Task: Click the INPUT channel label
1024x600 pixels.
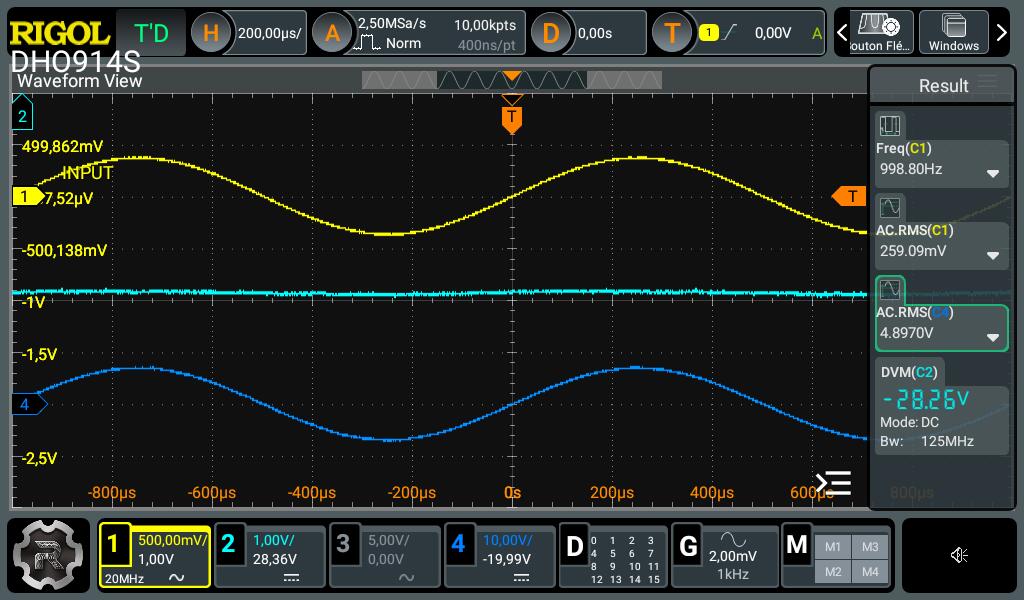Action: pos(87,173)
